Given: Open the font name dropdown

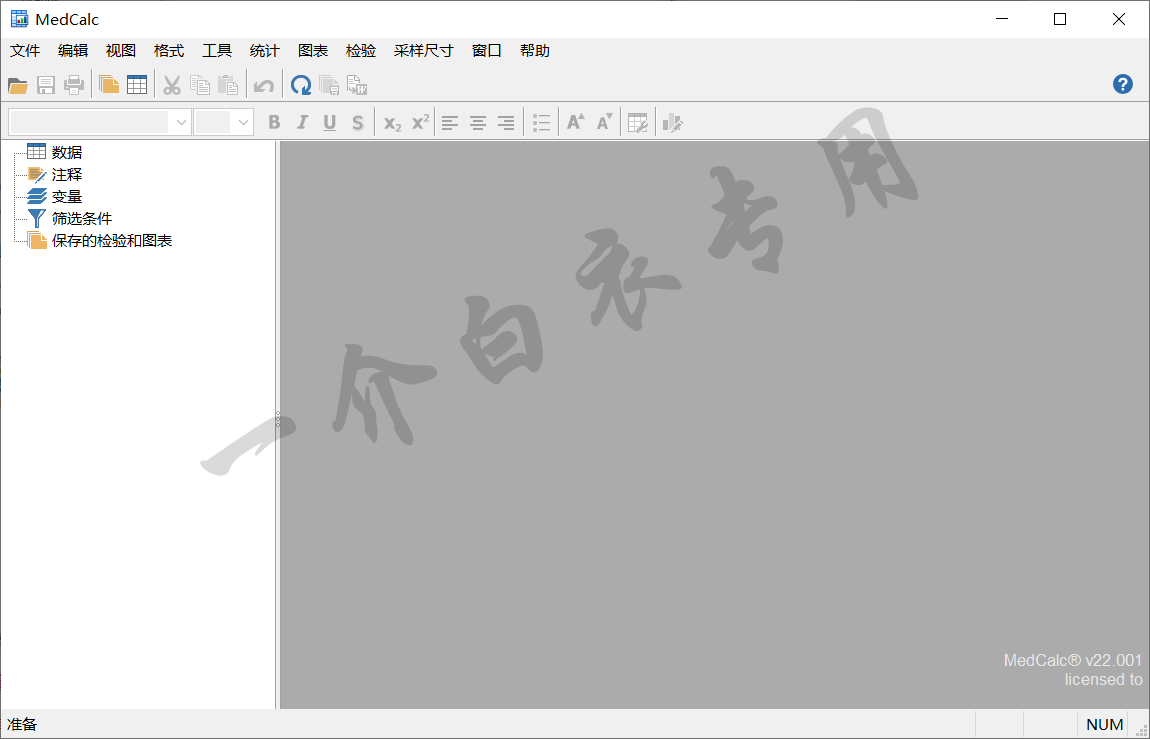Looking at the screenshot, I should coord(181,122).
